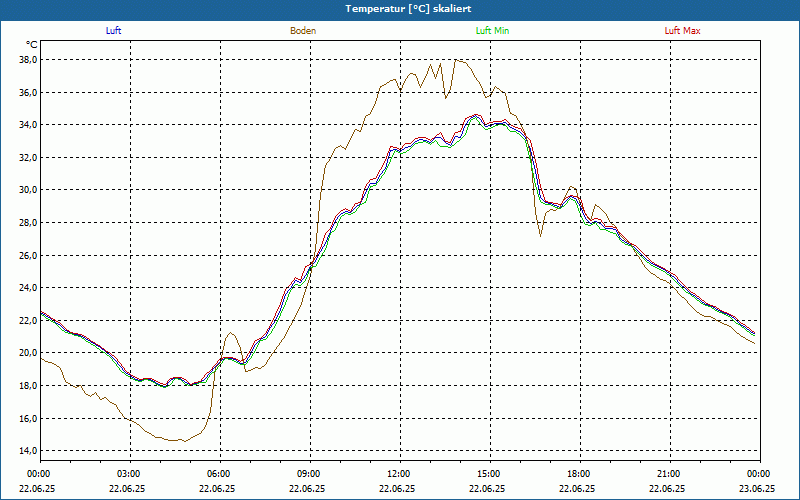Select the 36,0 value on y-axis
Image resolution: width=800 pixels, height=500 pixels.
click(x=28, y=92)
